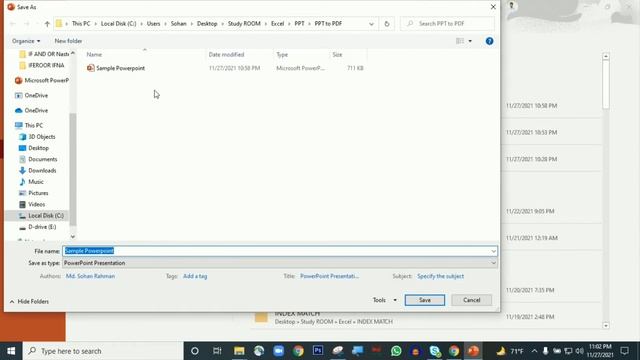The image size is (640, 360).
Task: Click Sohan in address breadcrumb
Action: tap(178, 24)
